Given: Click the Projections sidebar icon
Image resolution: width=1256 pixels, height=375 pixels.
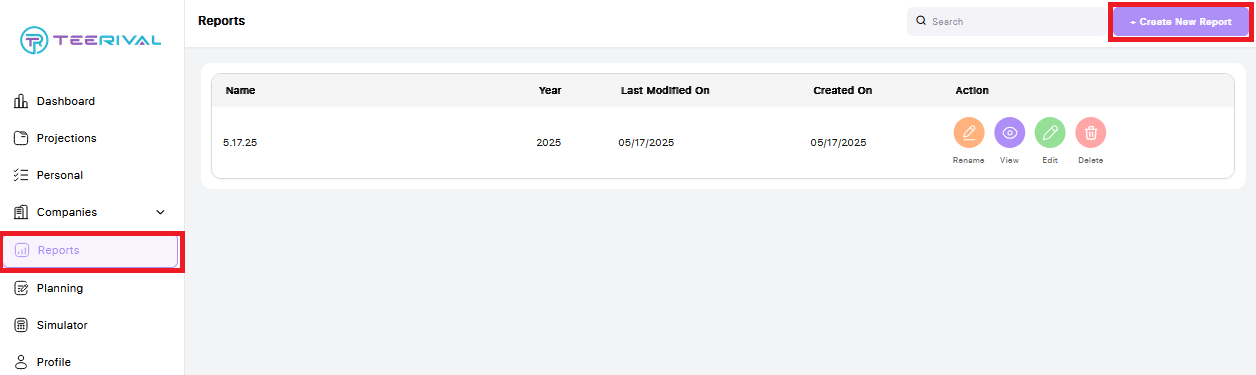Looking at the screenshot, I should click(x=21, y=138).
